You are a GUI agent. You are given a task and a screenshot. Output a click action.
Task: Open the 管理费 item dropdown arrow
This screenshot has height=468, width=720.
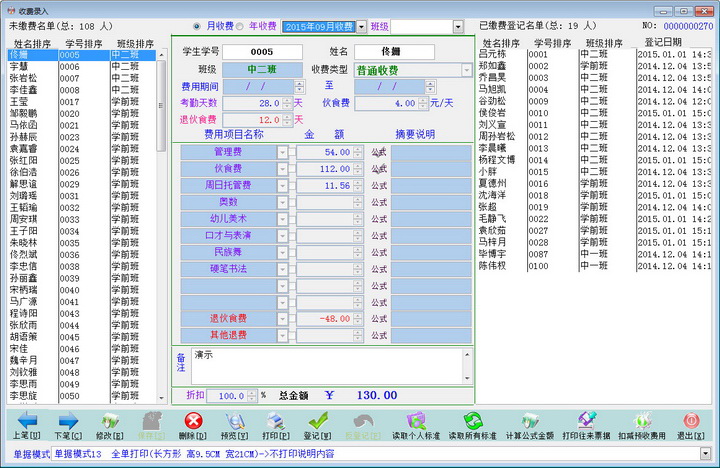[282, 152]
